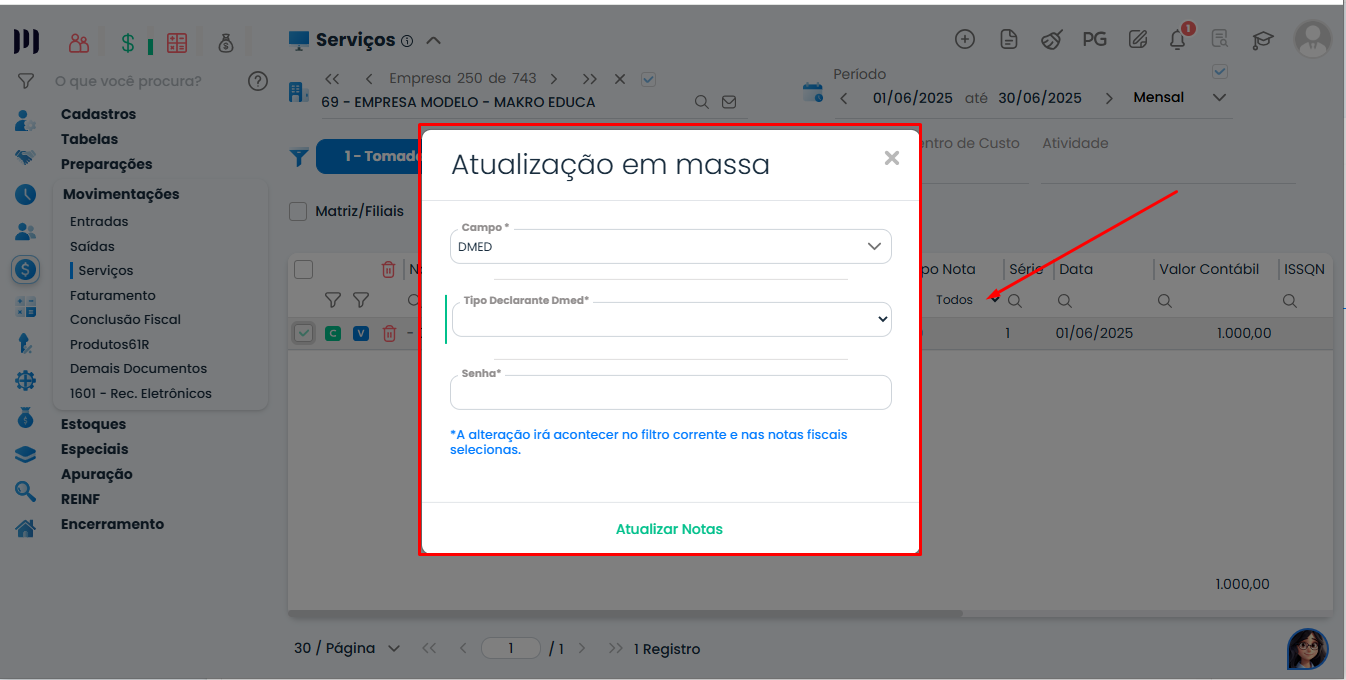This screenshot has height=680, width=1346.
Task: Open the assistant avatar chat bubble
Action: [1308, 649]
